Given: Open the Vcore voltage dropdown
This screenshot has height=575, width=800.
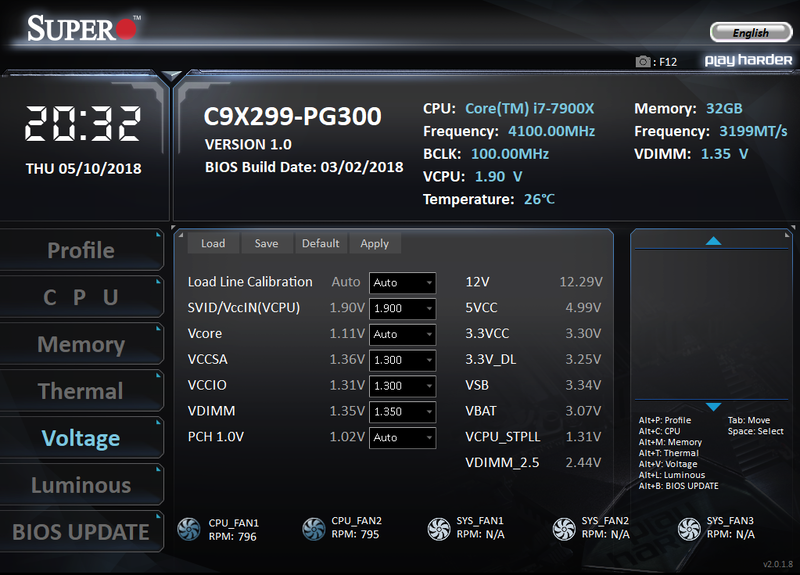Looking at the screenshot, I should (x=403, y=334).
